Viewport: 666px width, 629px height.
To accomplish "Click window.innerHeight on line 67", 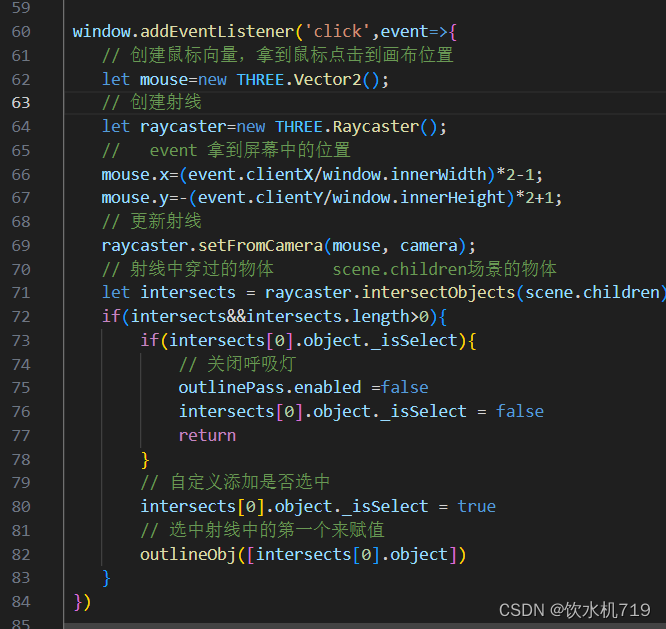I will (419, 197).
